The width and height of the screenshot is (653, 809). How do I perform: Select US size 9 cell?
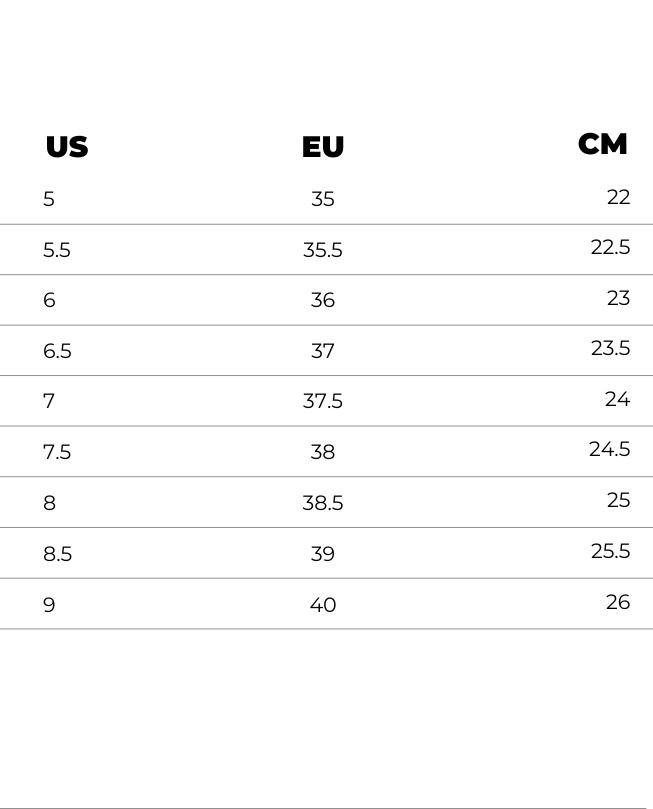tap(49, 605)
